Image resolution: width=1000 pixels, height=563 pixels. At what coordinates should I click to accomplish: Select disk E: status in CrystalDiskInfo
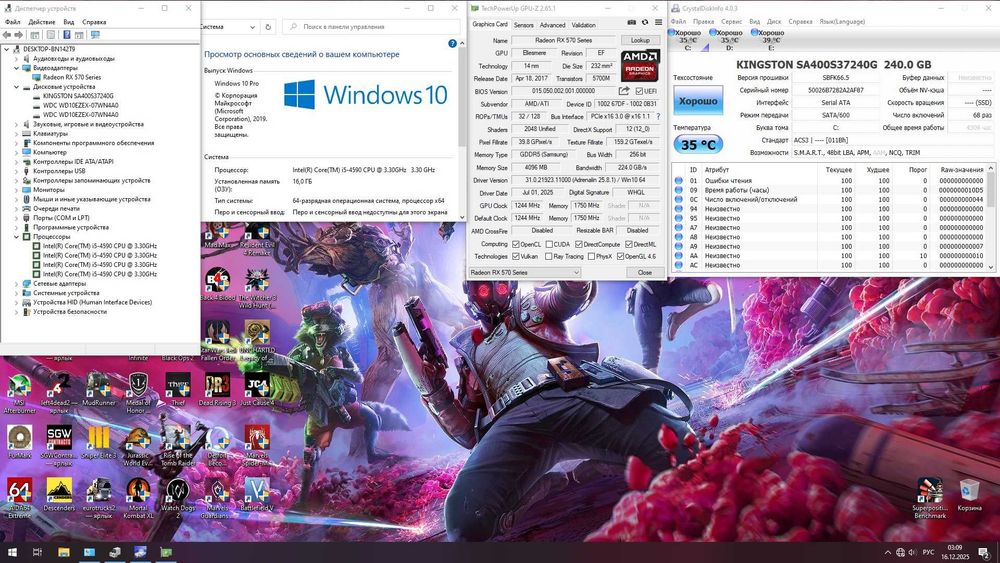pos(770,40)
